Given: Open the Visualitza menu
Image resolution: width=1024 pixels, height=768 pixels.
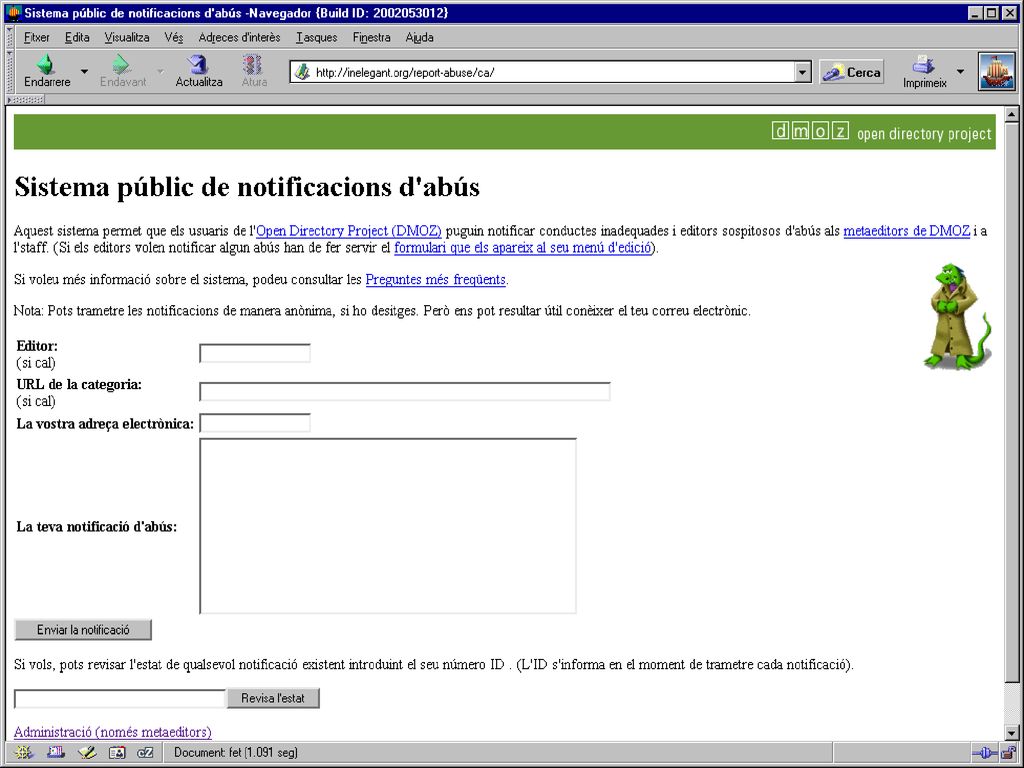Looking at the screenshot, I should [x=127, y=37].
